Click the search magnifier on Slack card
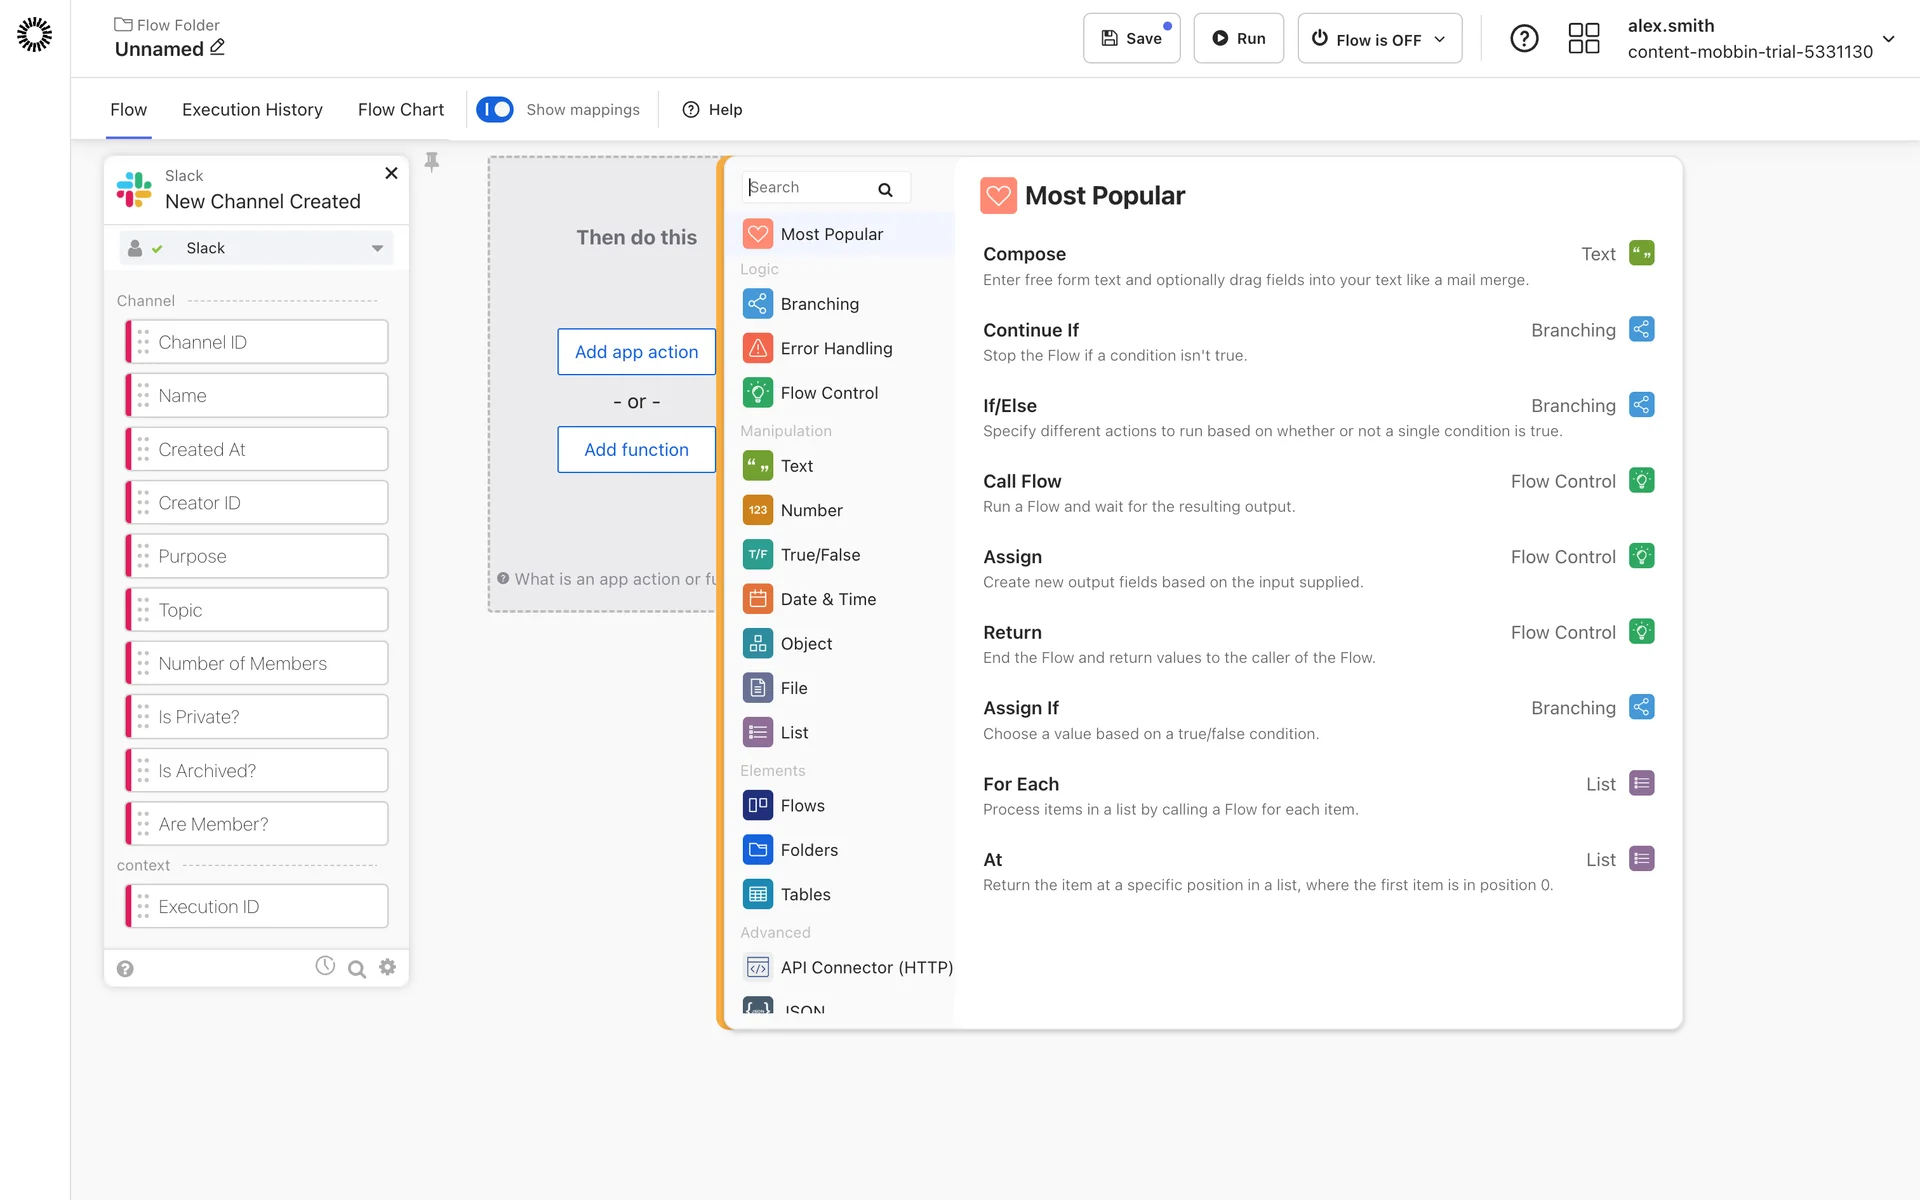Viewport: 1920px width, 1200px height. pos(356,968)
